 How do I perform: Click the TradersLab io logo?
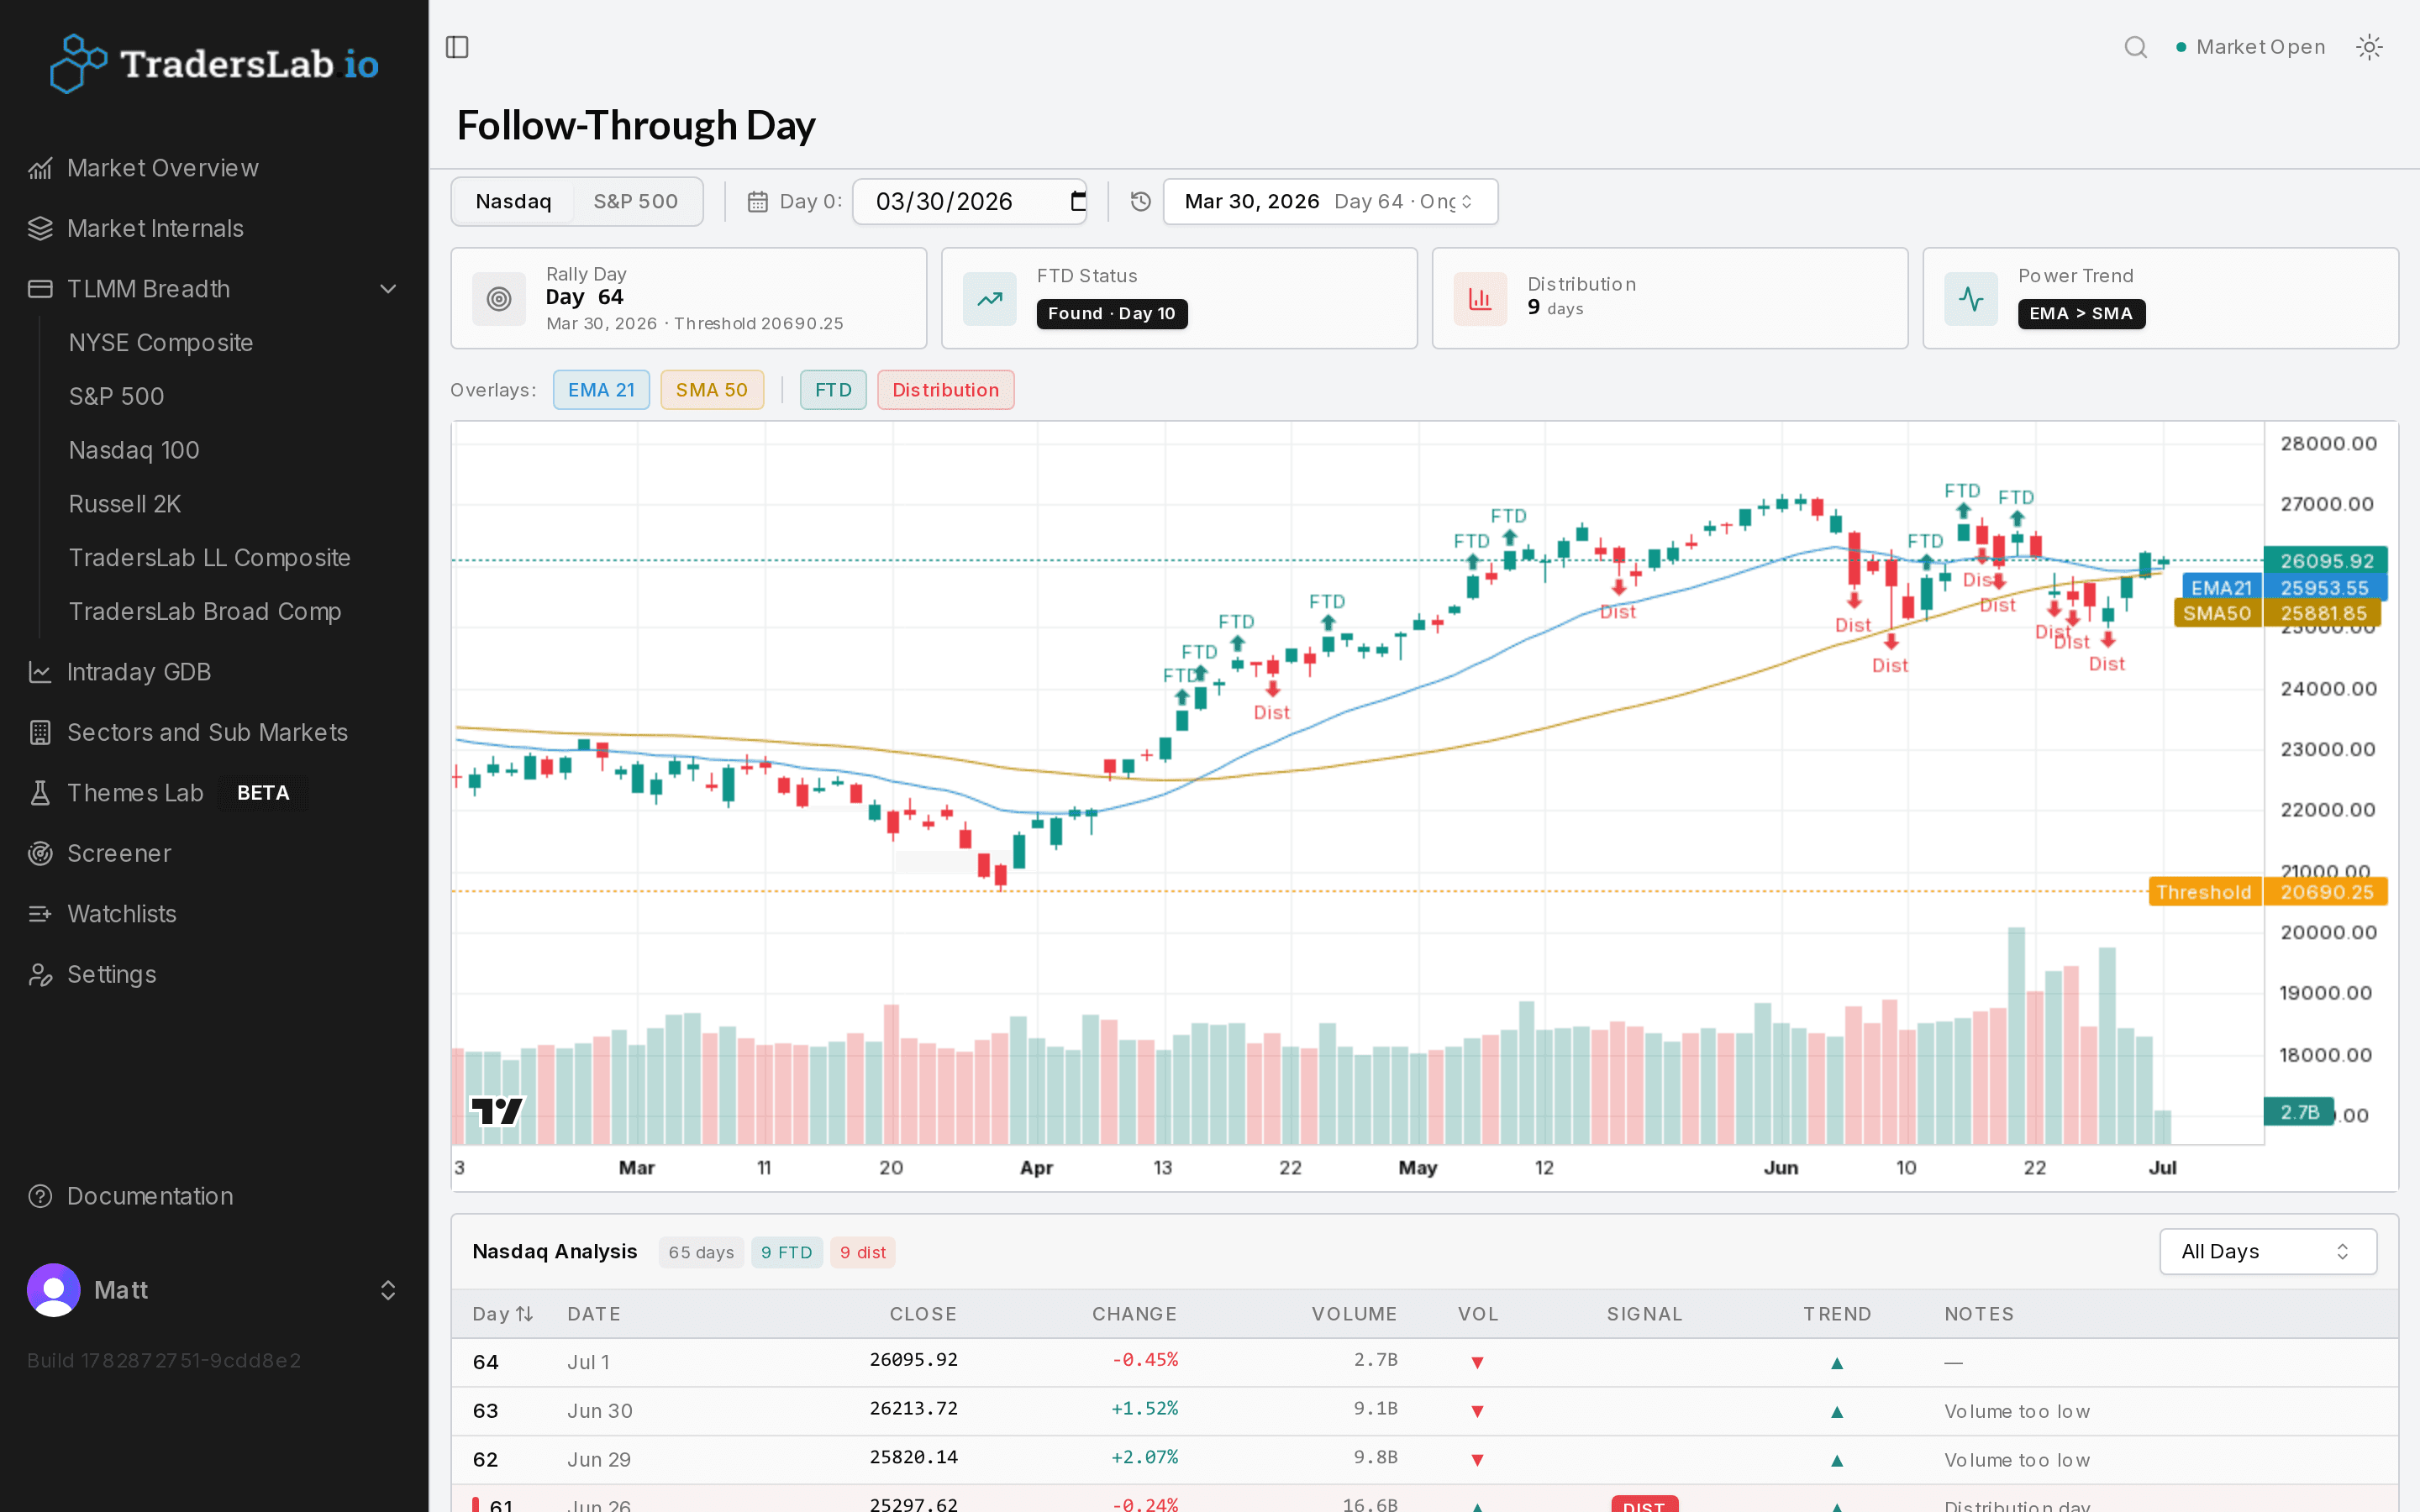(215, 64)
